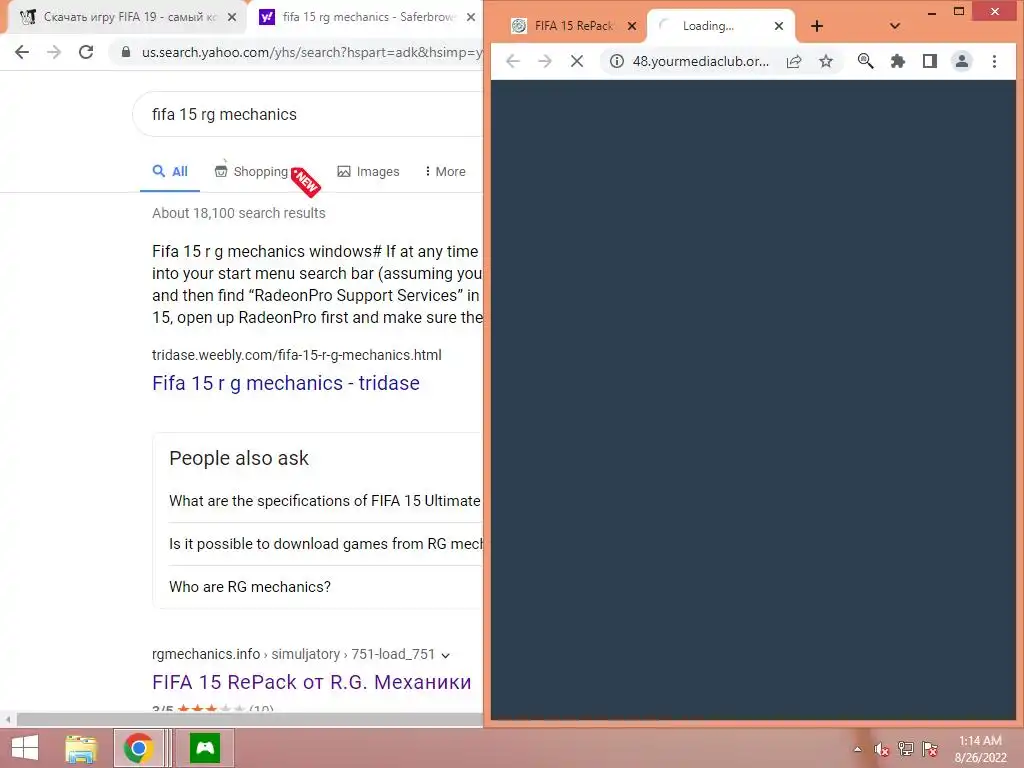Click the muted speaker volume tray icon
The image size is (1024, 768).
[x=881, y=749]
